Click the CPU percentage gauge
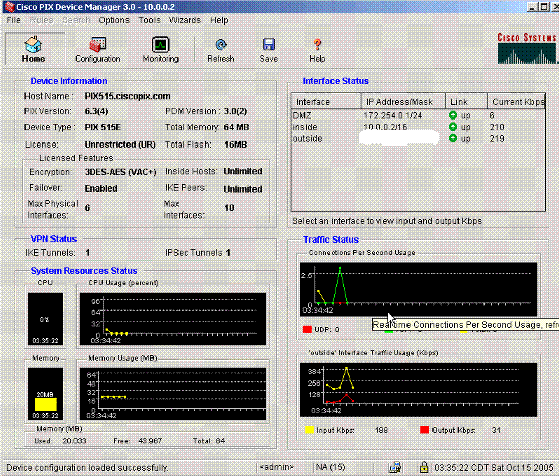Screen dimensions: 559x476 click(45, 319)
